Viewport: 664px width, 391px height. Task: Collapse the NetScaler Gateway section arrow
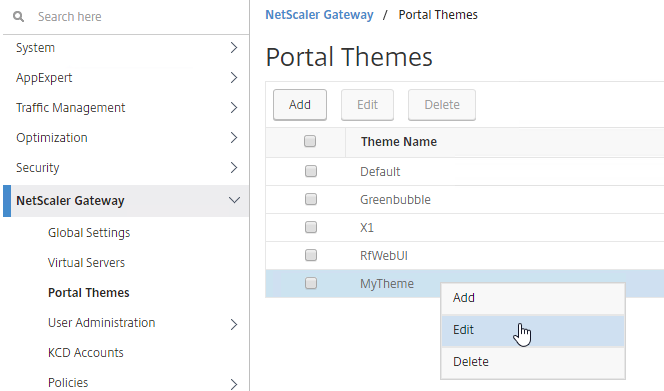coord(234,200)
